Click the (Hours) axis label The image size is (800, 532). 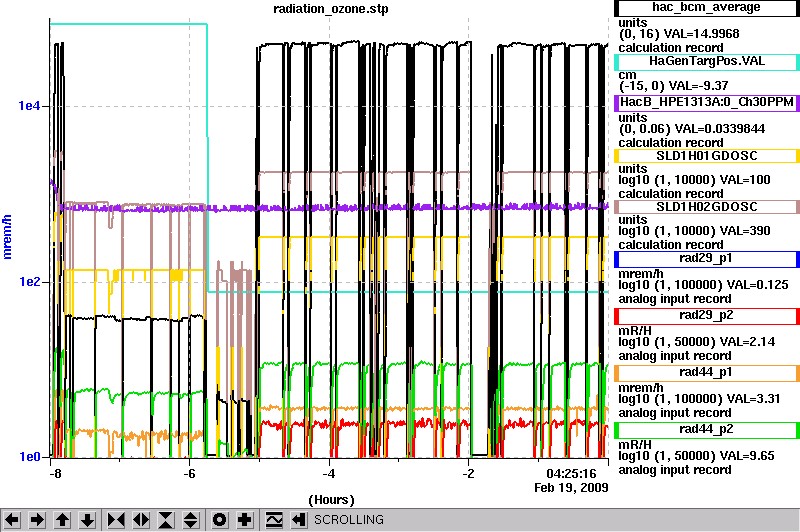point(331,500)
